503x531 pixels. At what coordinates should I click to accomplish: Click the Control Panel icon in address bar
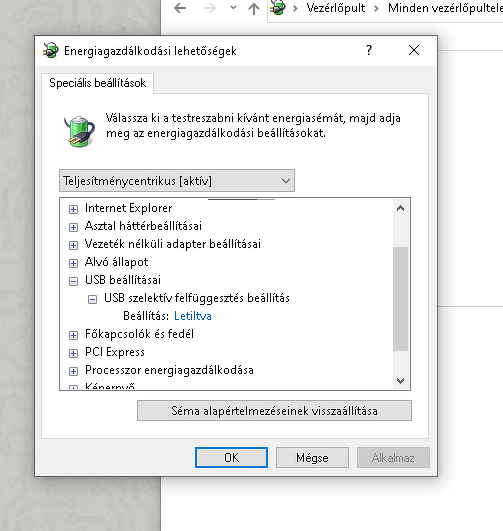click(278, 7)
